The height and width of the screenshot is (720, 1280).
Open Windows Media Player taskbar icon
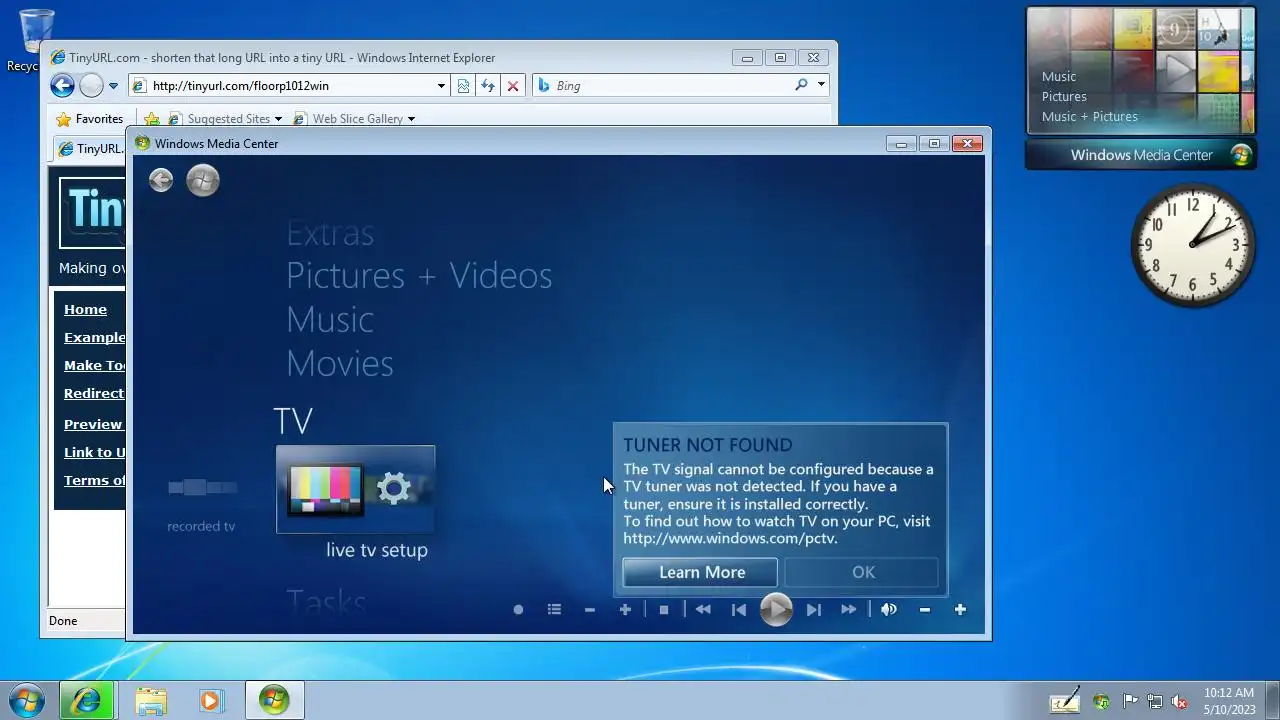point(211,700)
